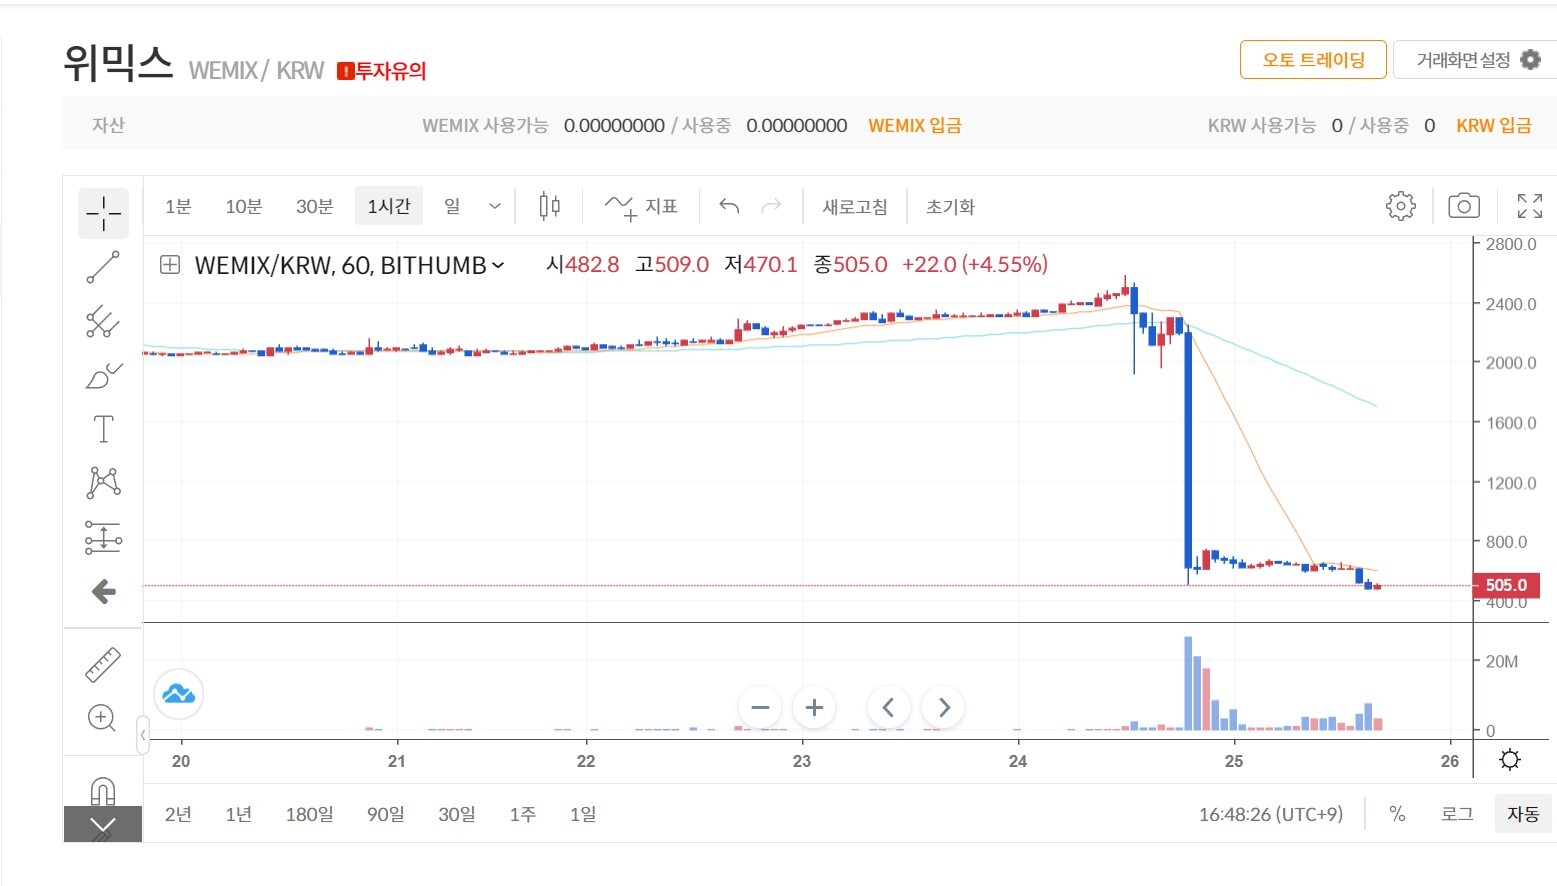Open the time axis settings sun icon
The image size is (1557, 886).
[1510, 760]
